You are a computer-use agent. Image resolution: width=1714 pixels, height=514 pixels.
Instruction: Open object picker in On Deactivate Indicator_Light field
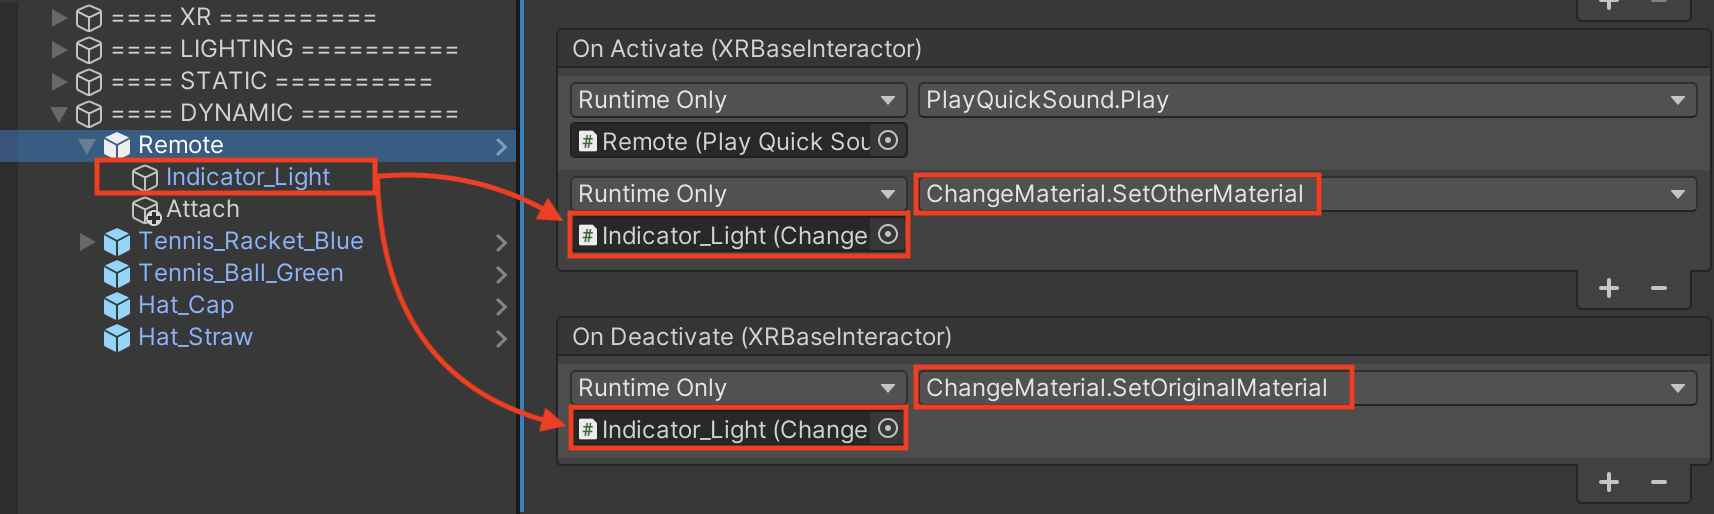(888, 429)
